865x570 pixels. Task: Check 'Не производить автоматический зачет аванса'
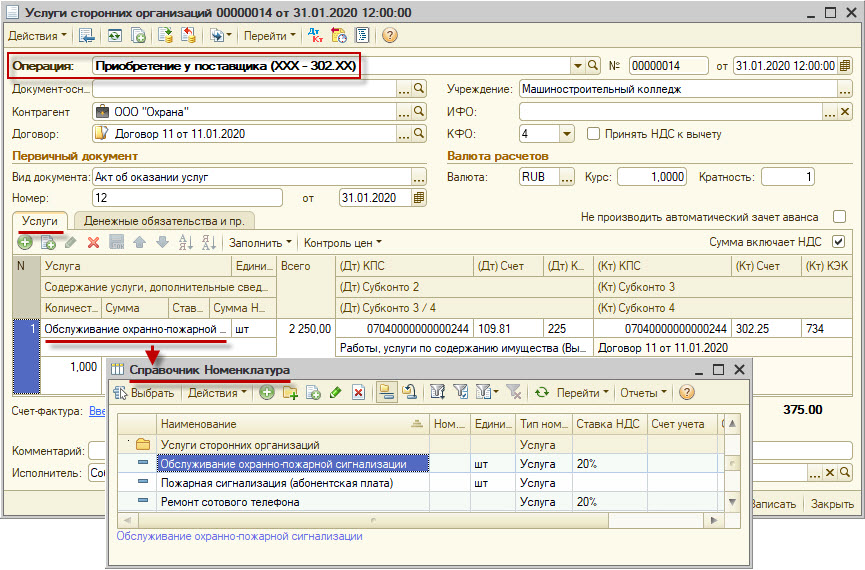point(838,217)
